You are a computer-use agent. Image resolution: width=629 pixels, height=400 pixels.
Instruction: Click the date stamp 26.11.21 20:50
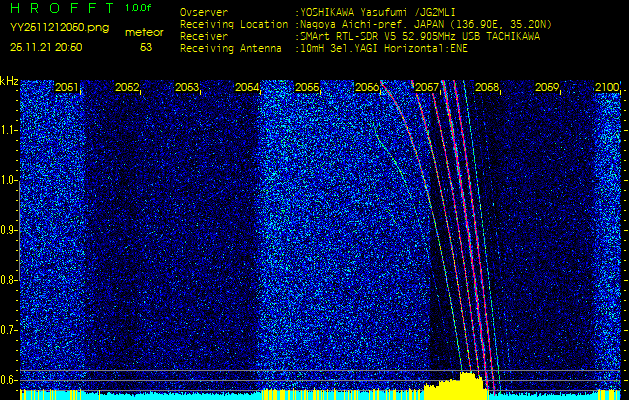(x=47, y=47)
